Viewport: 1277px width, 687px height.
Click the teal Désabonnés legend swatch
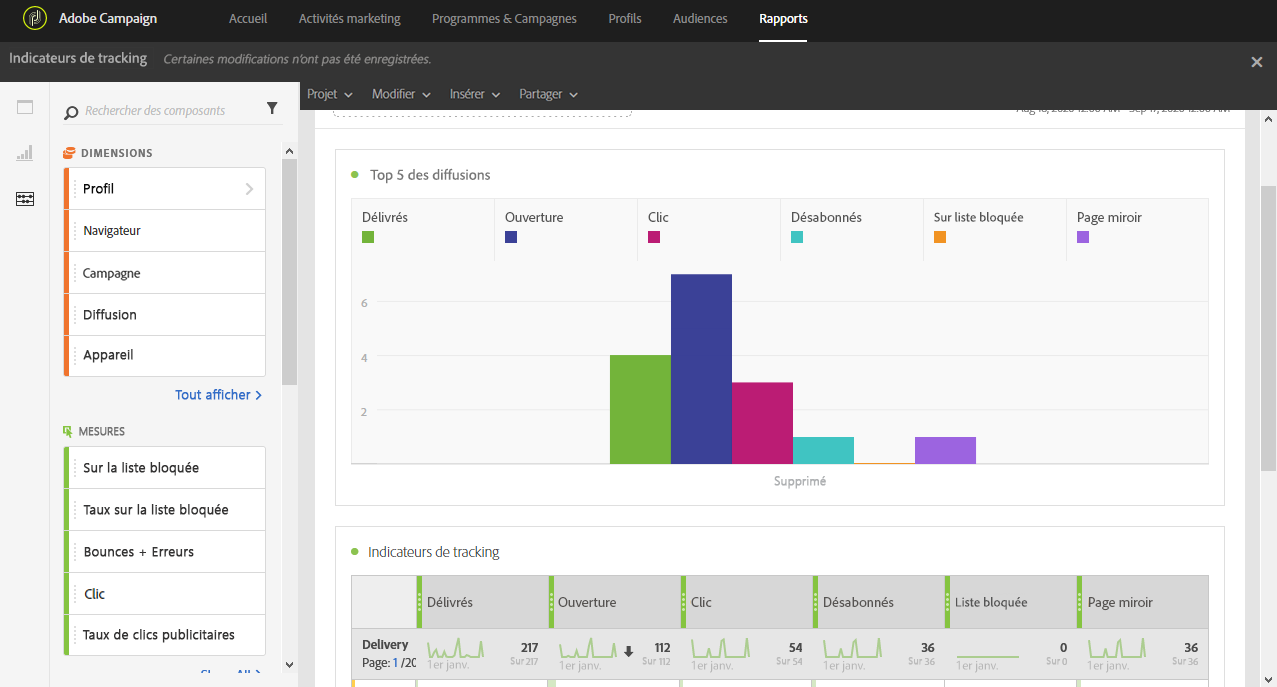797,238
